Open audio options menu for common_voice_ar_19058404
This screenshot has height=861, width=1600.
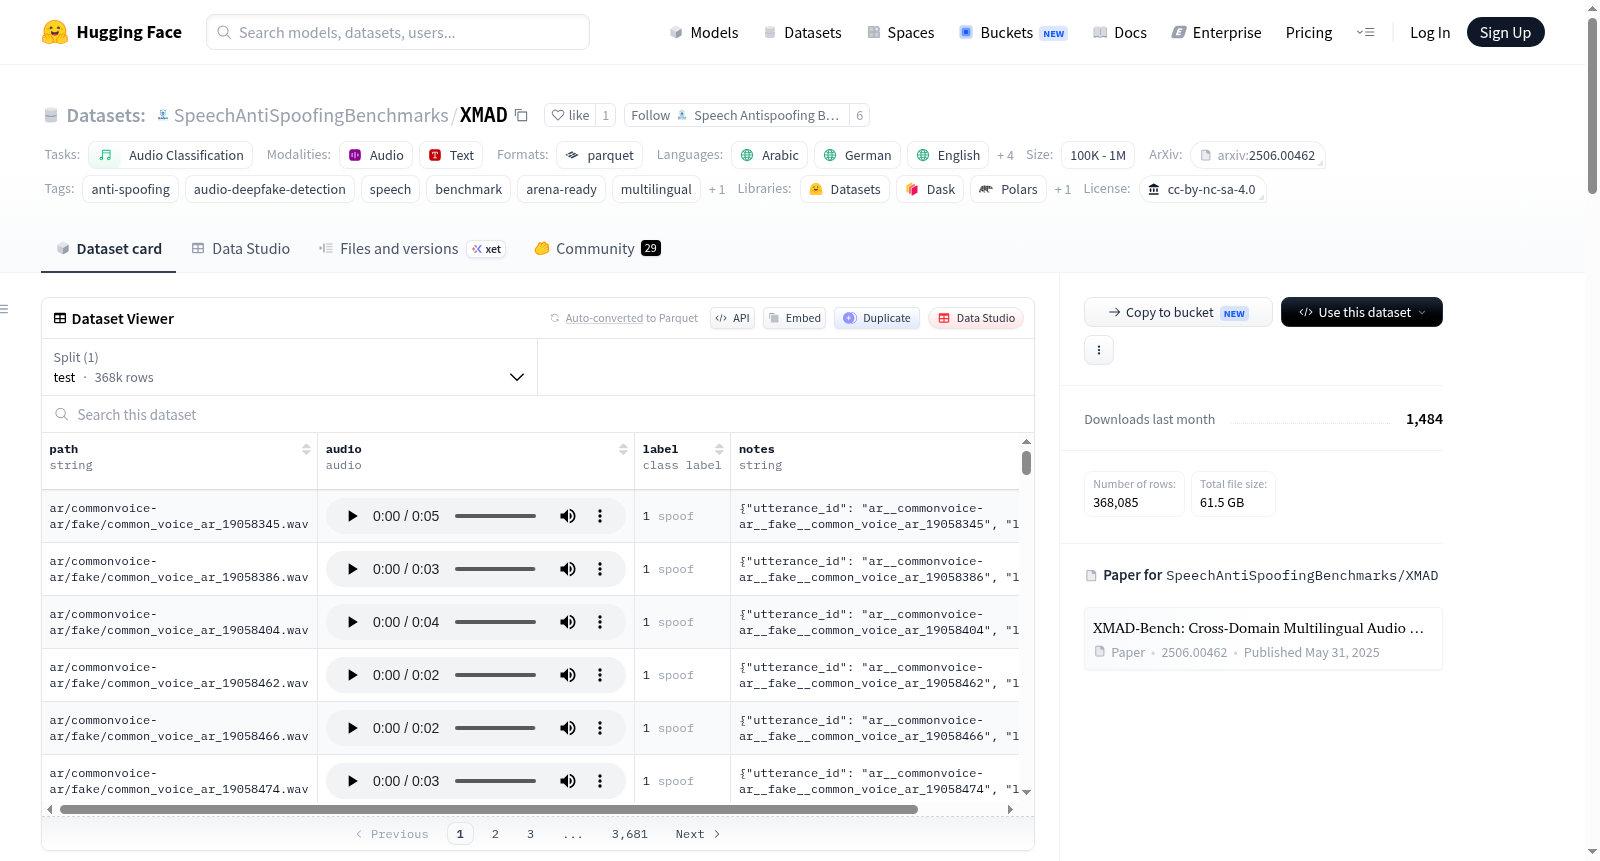[600, 622]
